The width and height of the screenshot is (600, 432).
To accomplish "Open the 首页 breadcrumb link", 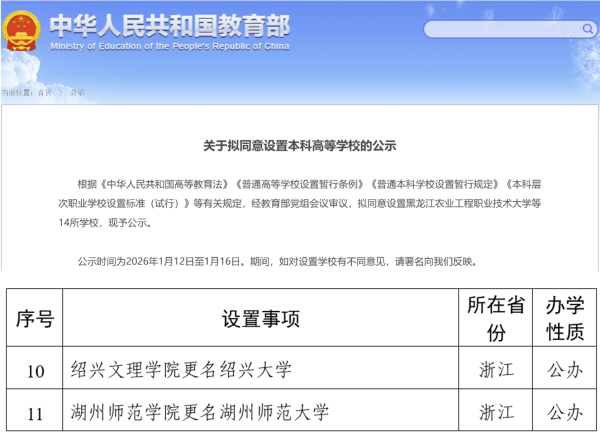I will [x=44, y=92].
